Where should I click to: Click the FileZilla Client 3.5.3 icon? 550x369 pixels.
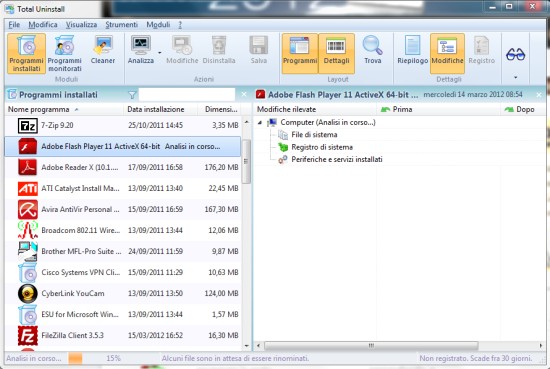(28, 335)
